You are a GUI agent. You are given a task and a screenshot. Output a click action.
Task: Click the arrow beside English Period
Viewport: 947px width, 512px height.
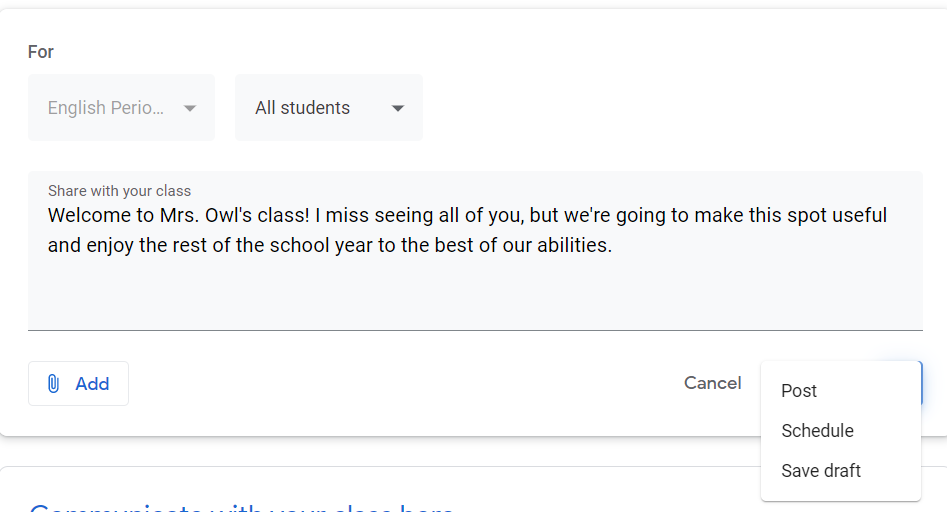click(190, 108)
